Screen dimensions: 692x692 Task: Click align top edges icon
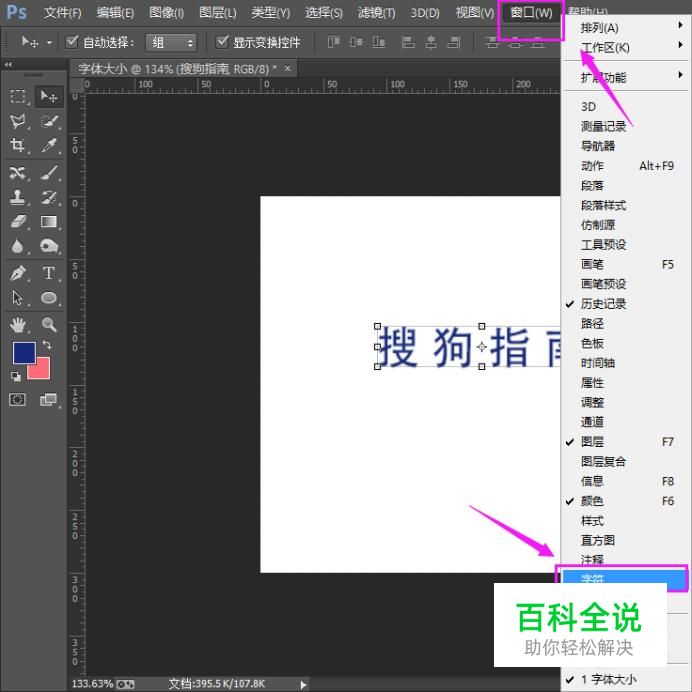point(334,42)
